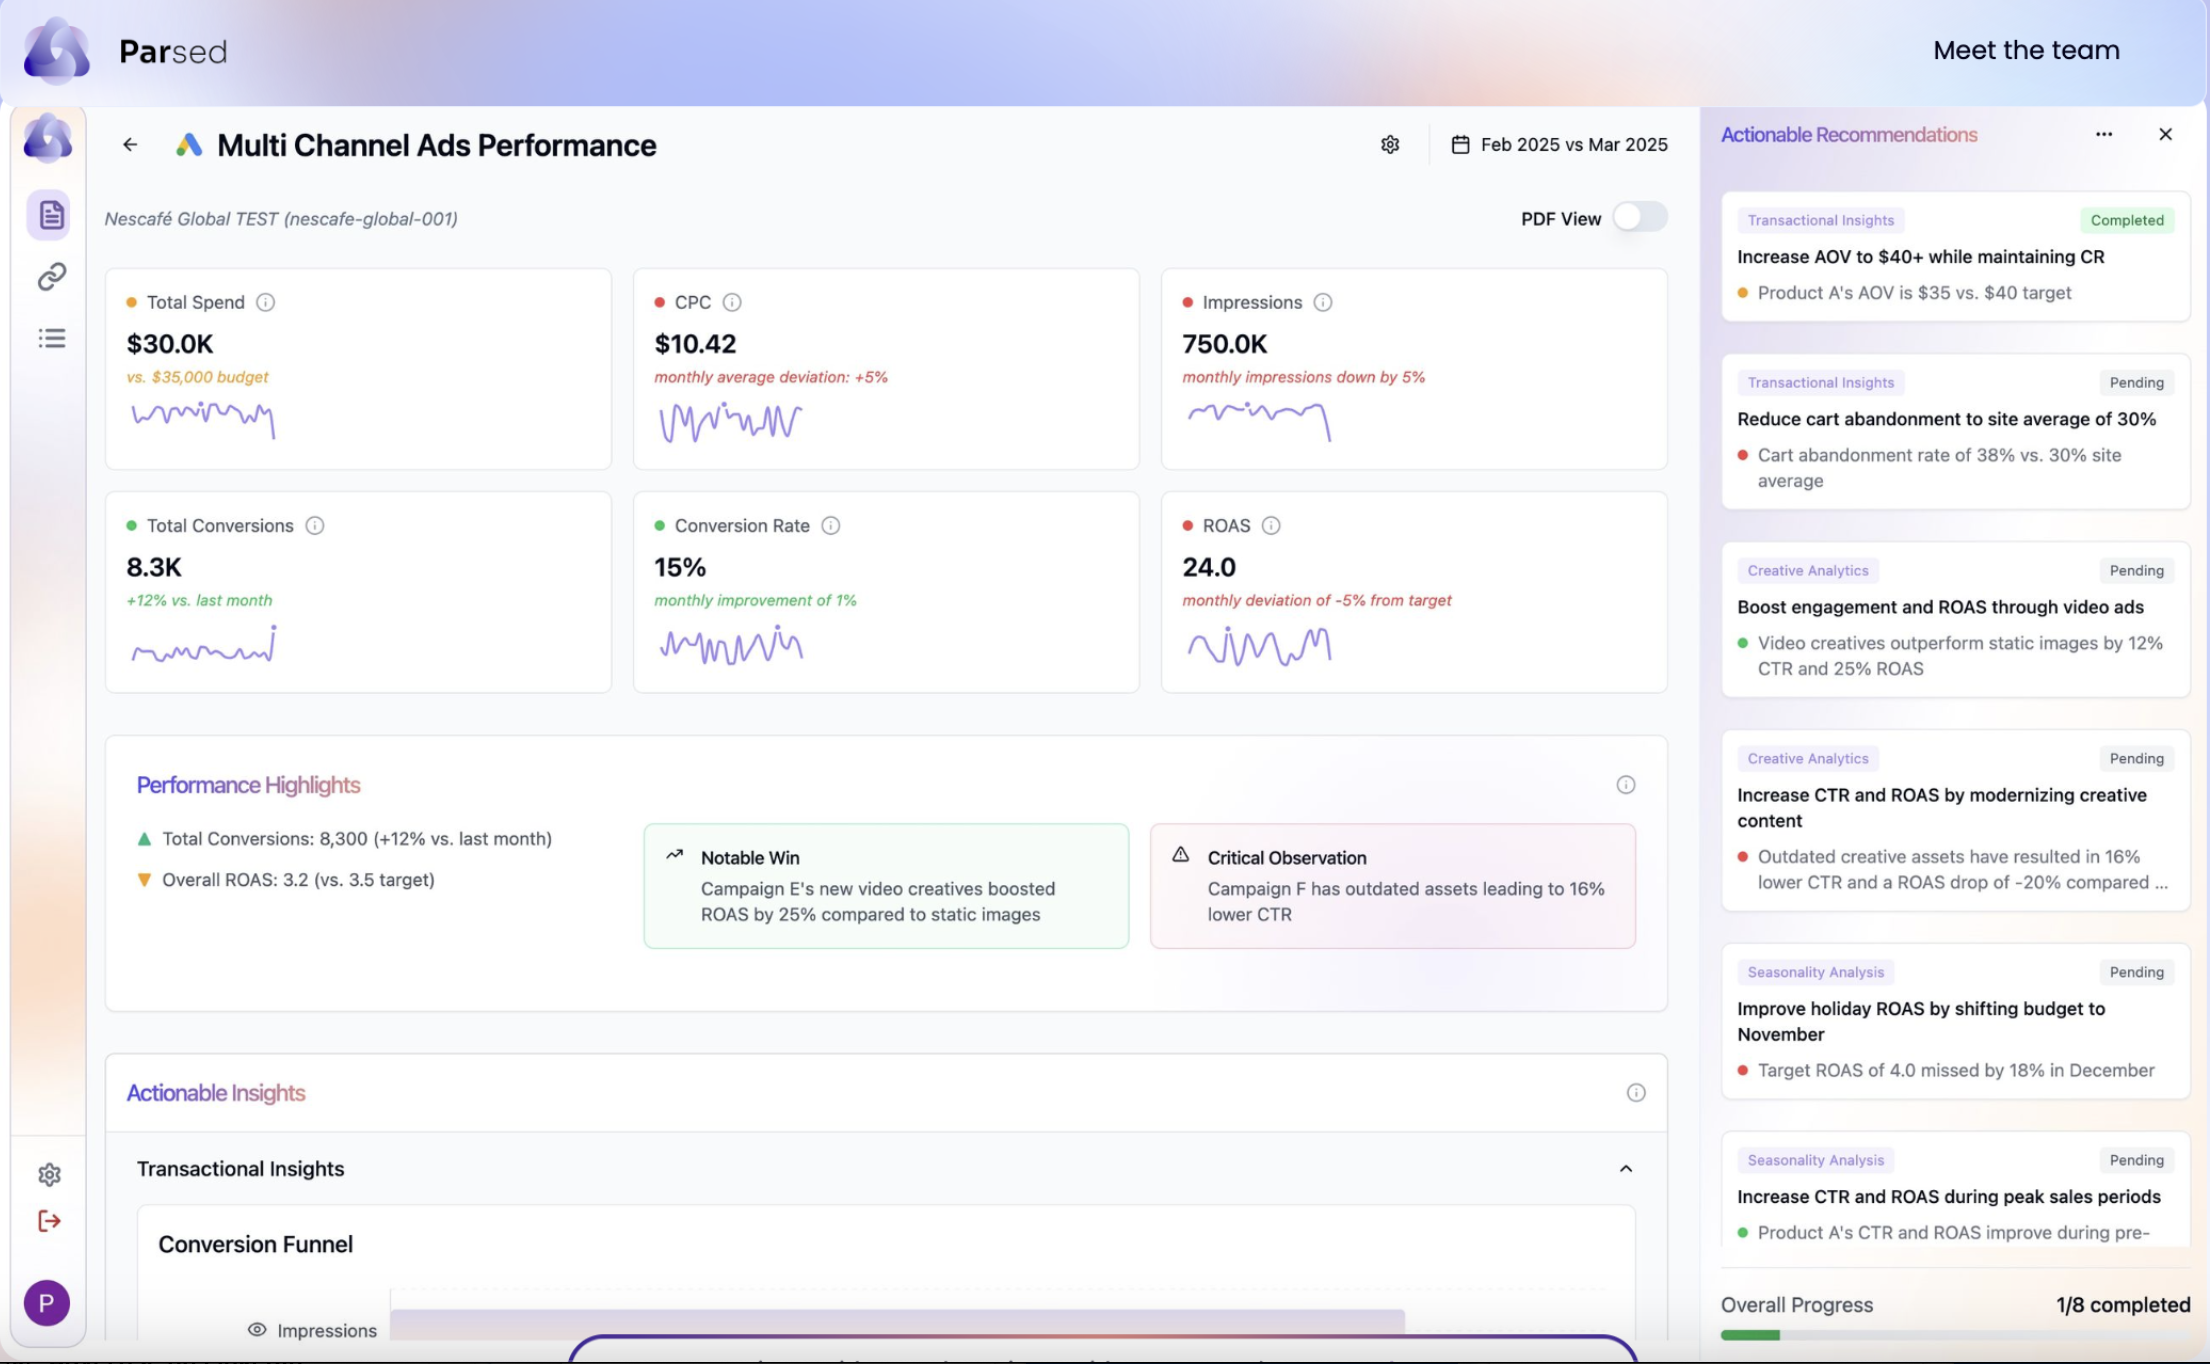The height and width of the screenshot is (1364, 2210).
Task: Open dashboard settings gear near the date range
Action: pyautogui.click(x=1390, y=145)
